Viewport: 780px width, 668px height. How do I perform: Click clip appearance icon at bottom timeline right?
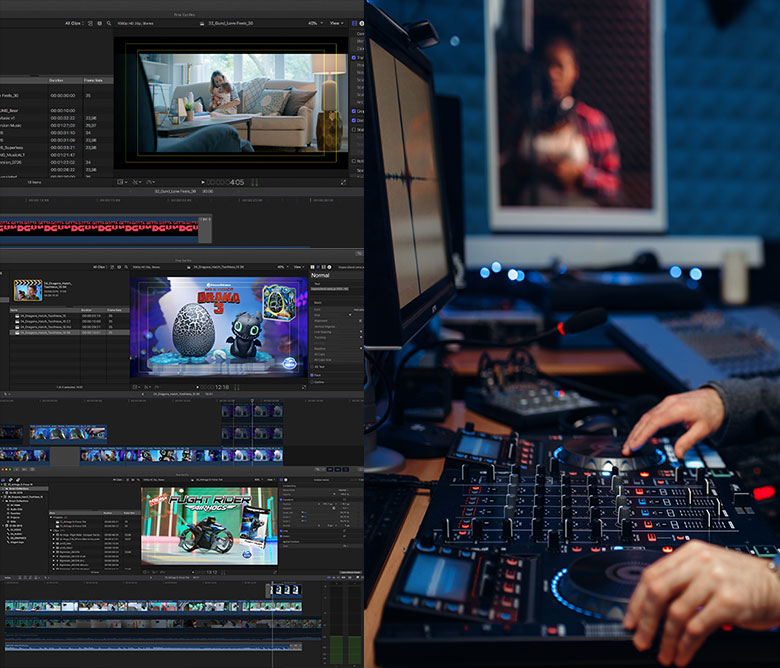pos(350,577)
